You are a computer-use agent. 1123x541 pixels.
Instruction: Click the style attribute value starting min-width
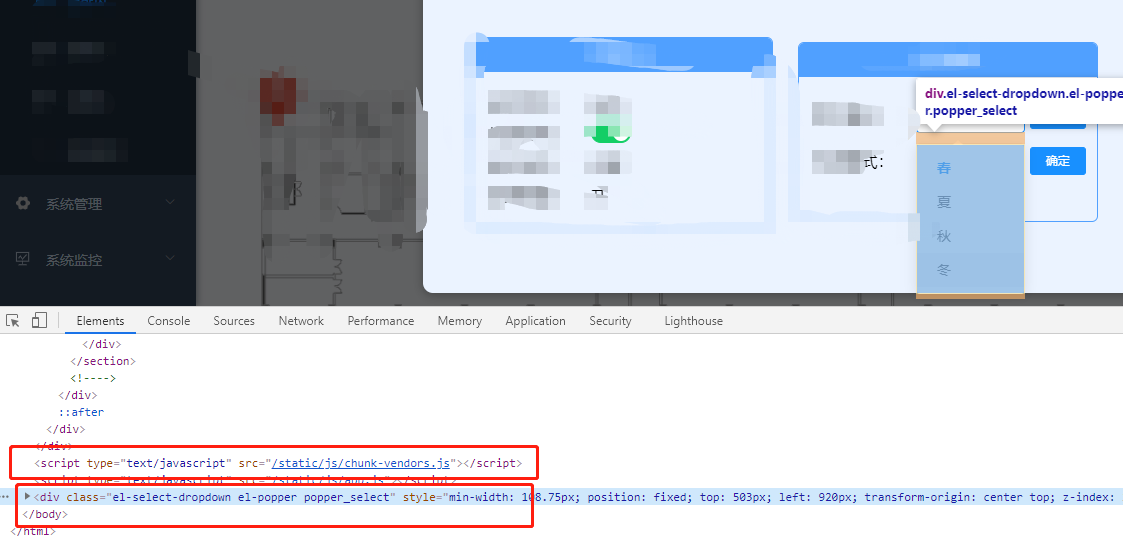(x=786, y=497)
